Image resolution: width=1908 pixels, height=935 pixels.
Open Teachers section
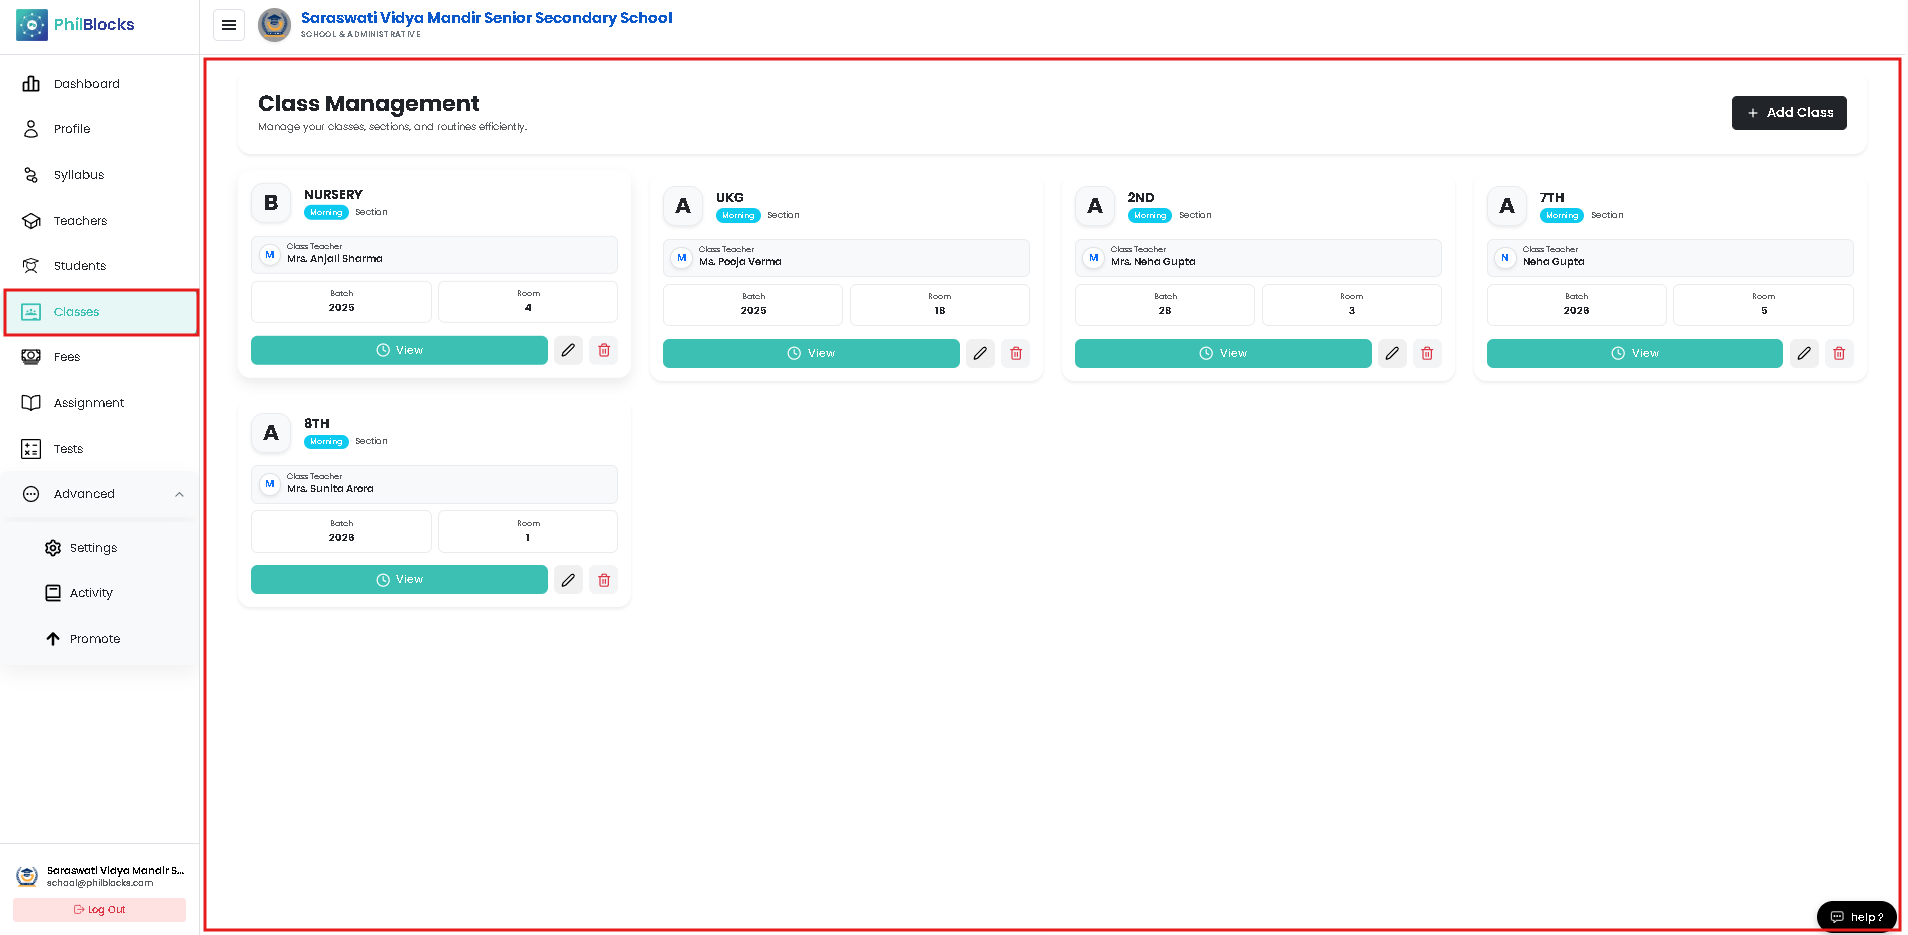point(80,221)
